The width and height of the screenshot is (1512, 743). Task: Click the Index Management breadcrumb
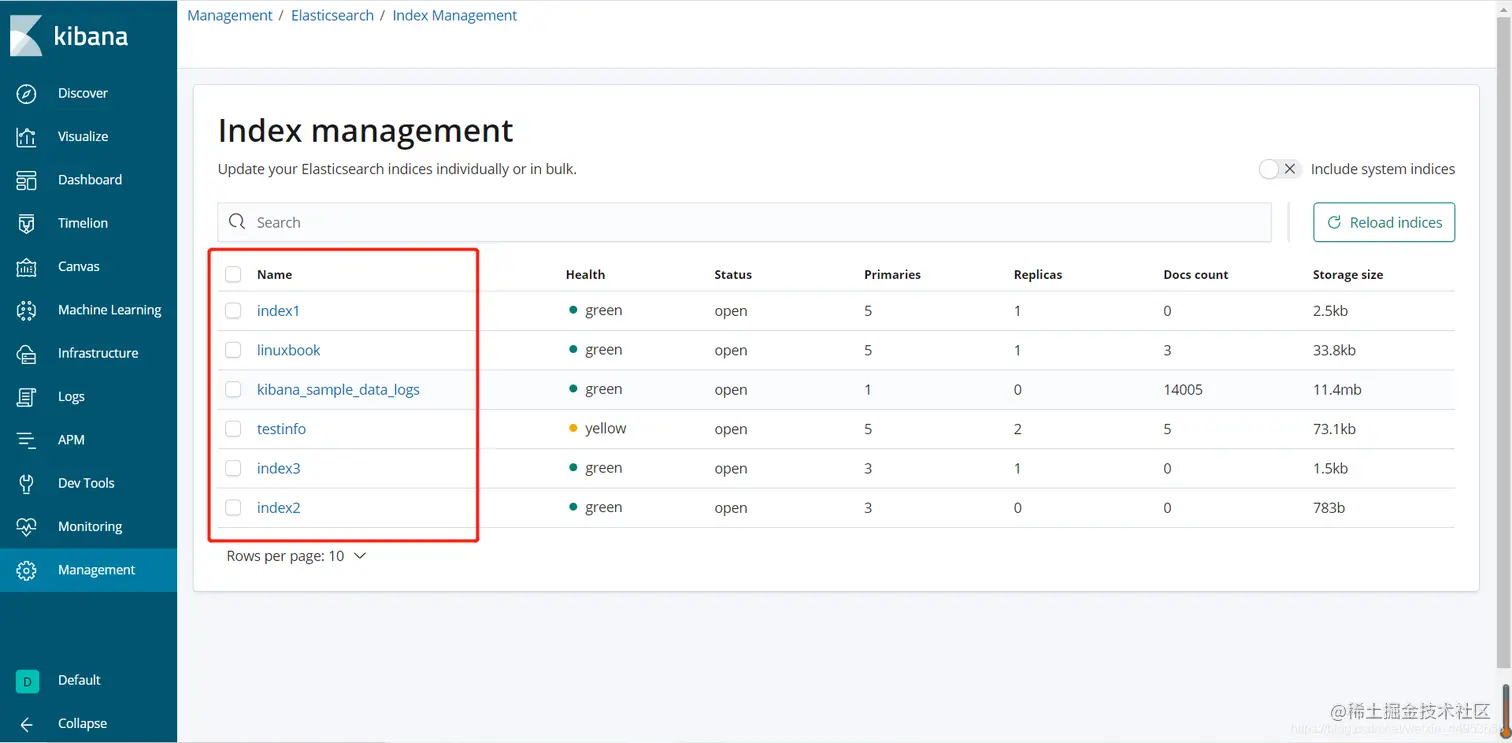pos(455,16)
